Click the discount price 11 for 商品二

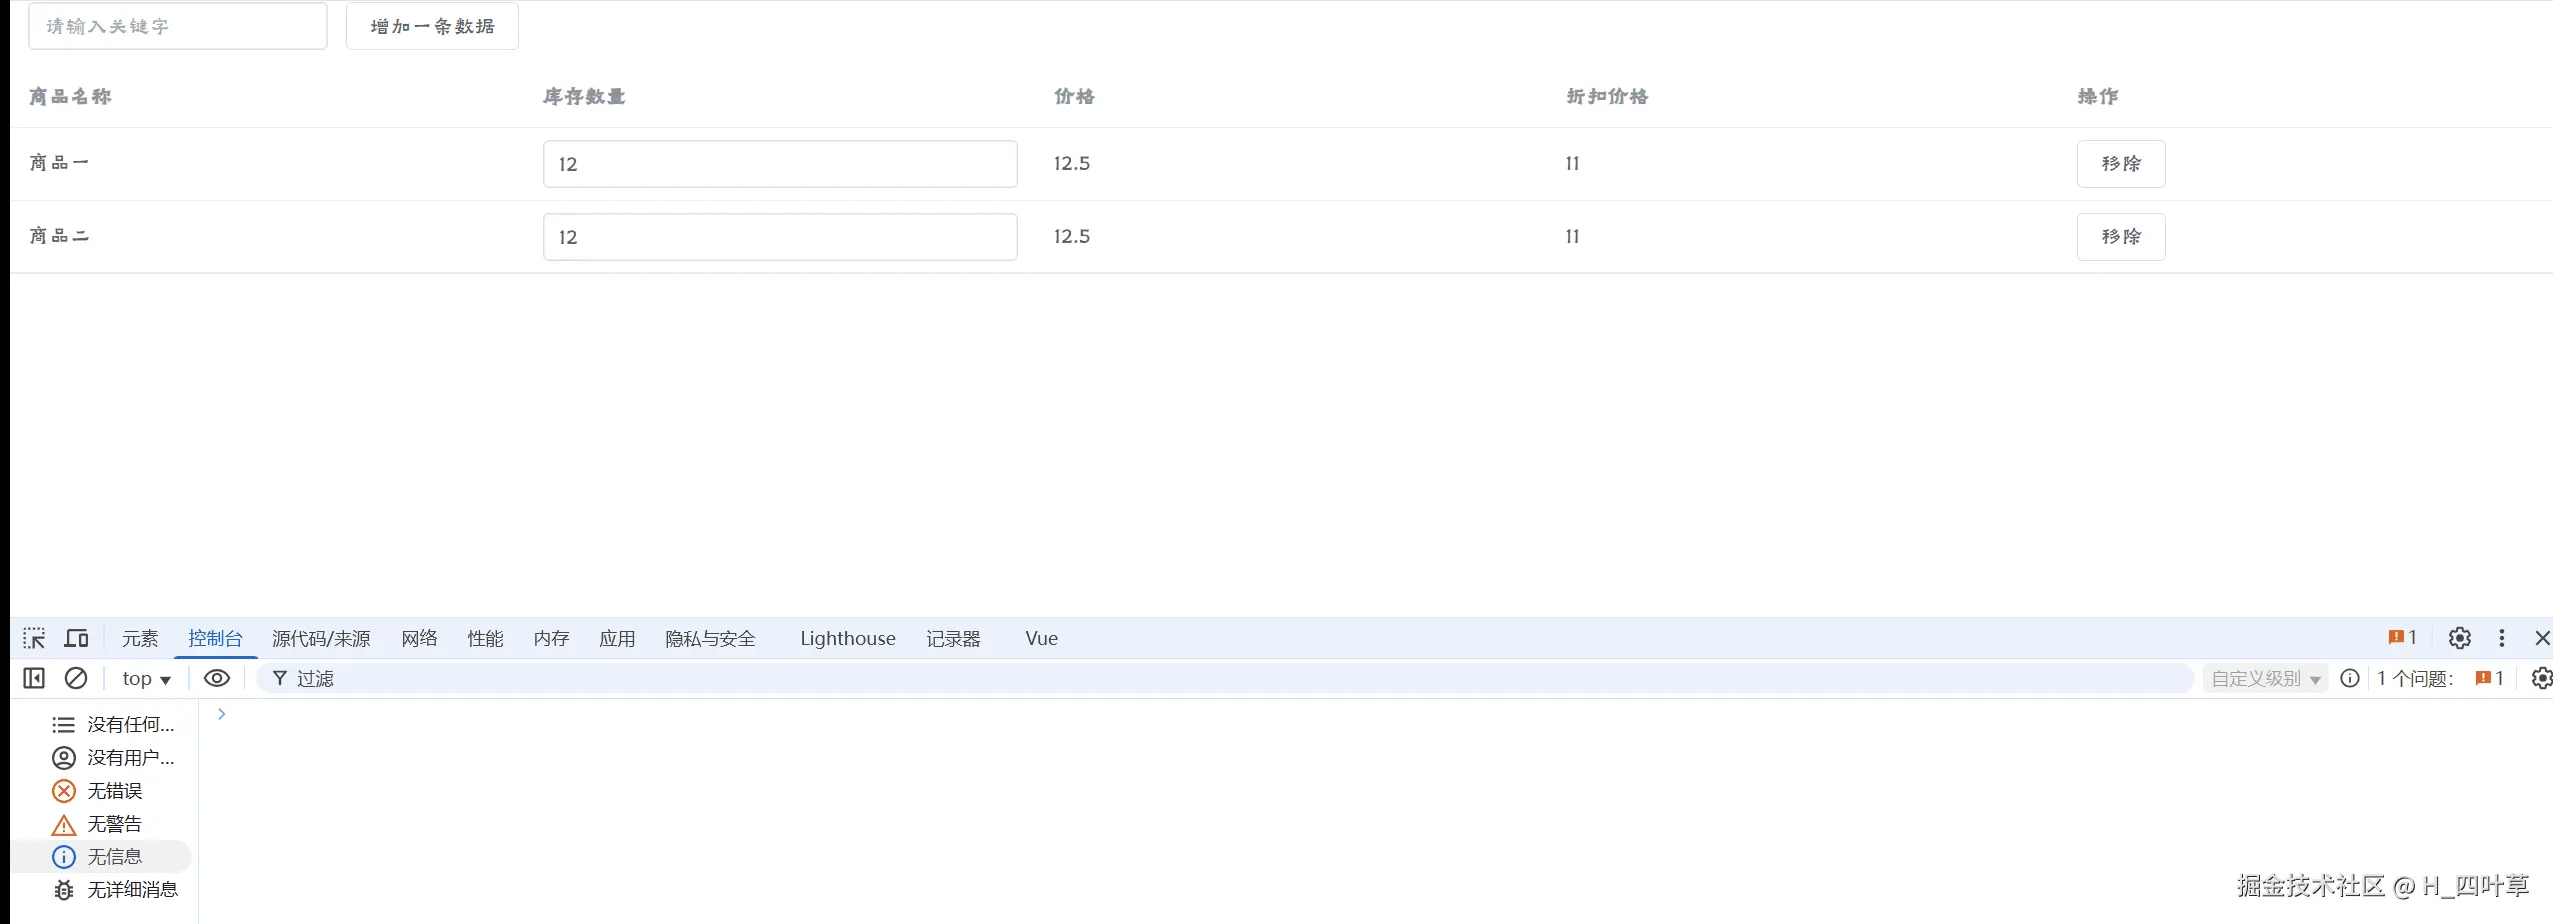coord(1573,236)
